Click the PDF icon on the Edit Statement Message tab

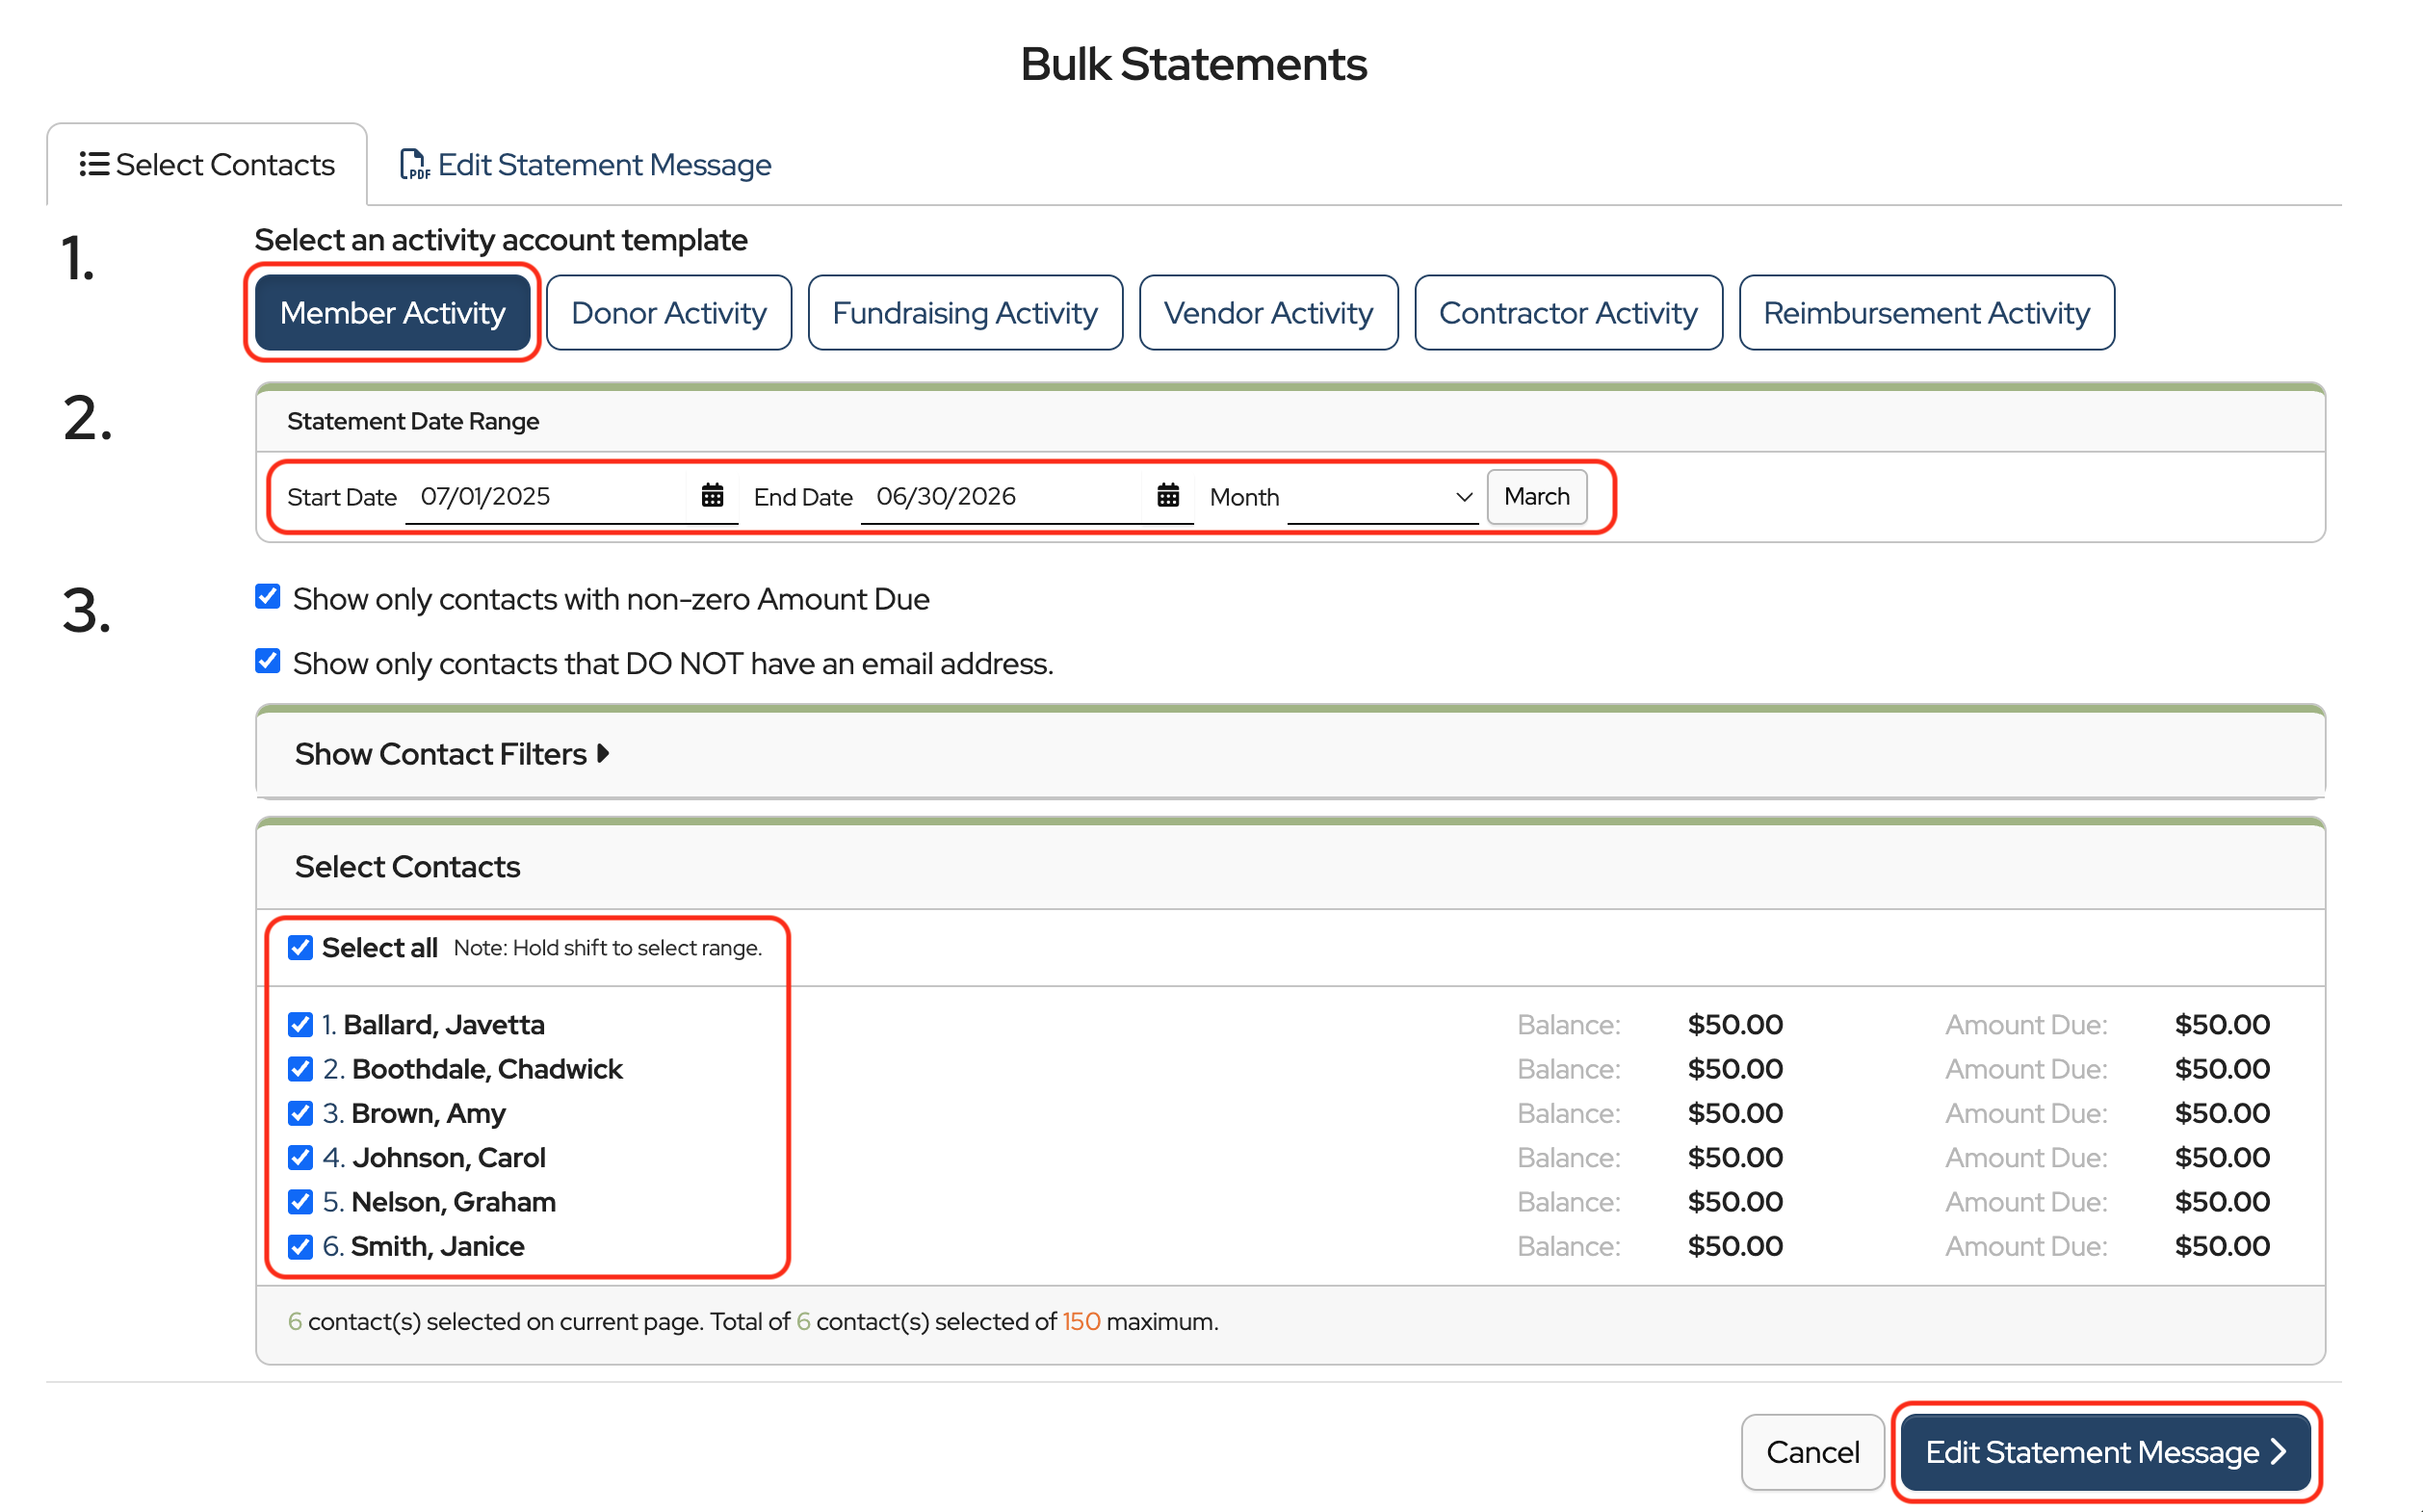click(414, 164)
